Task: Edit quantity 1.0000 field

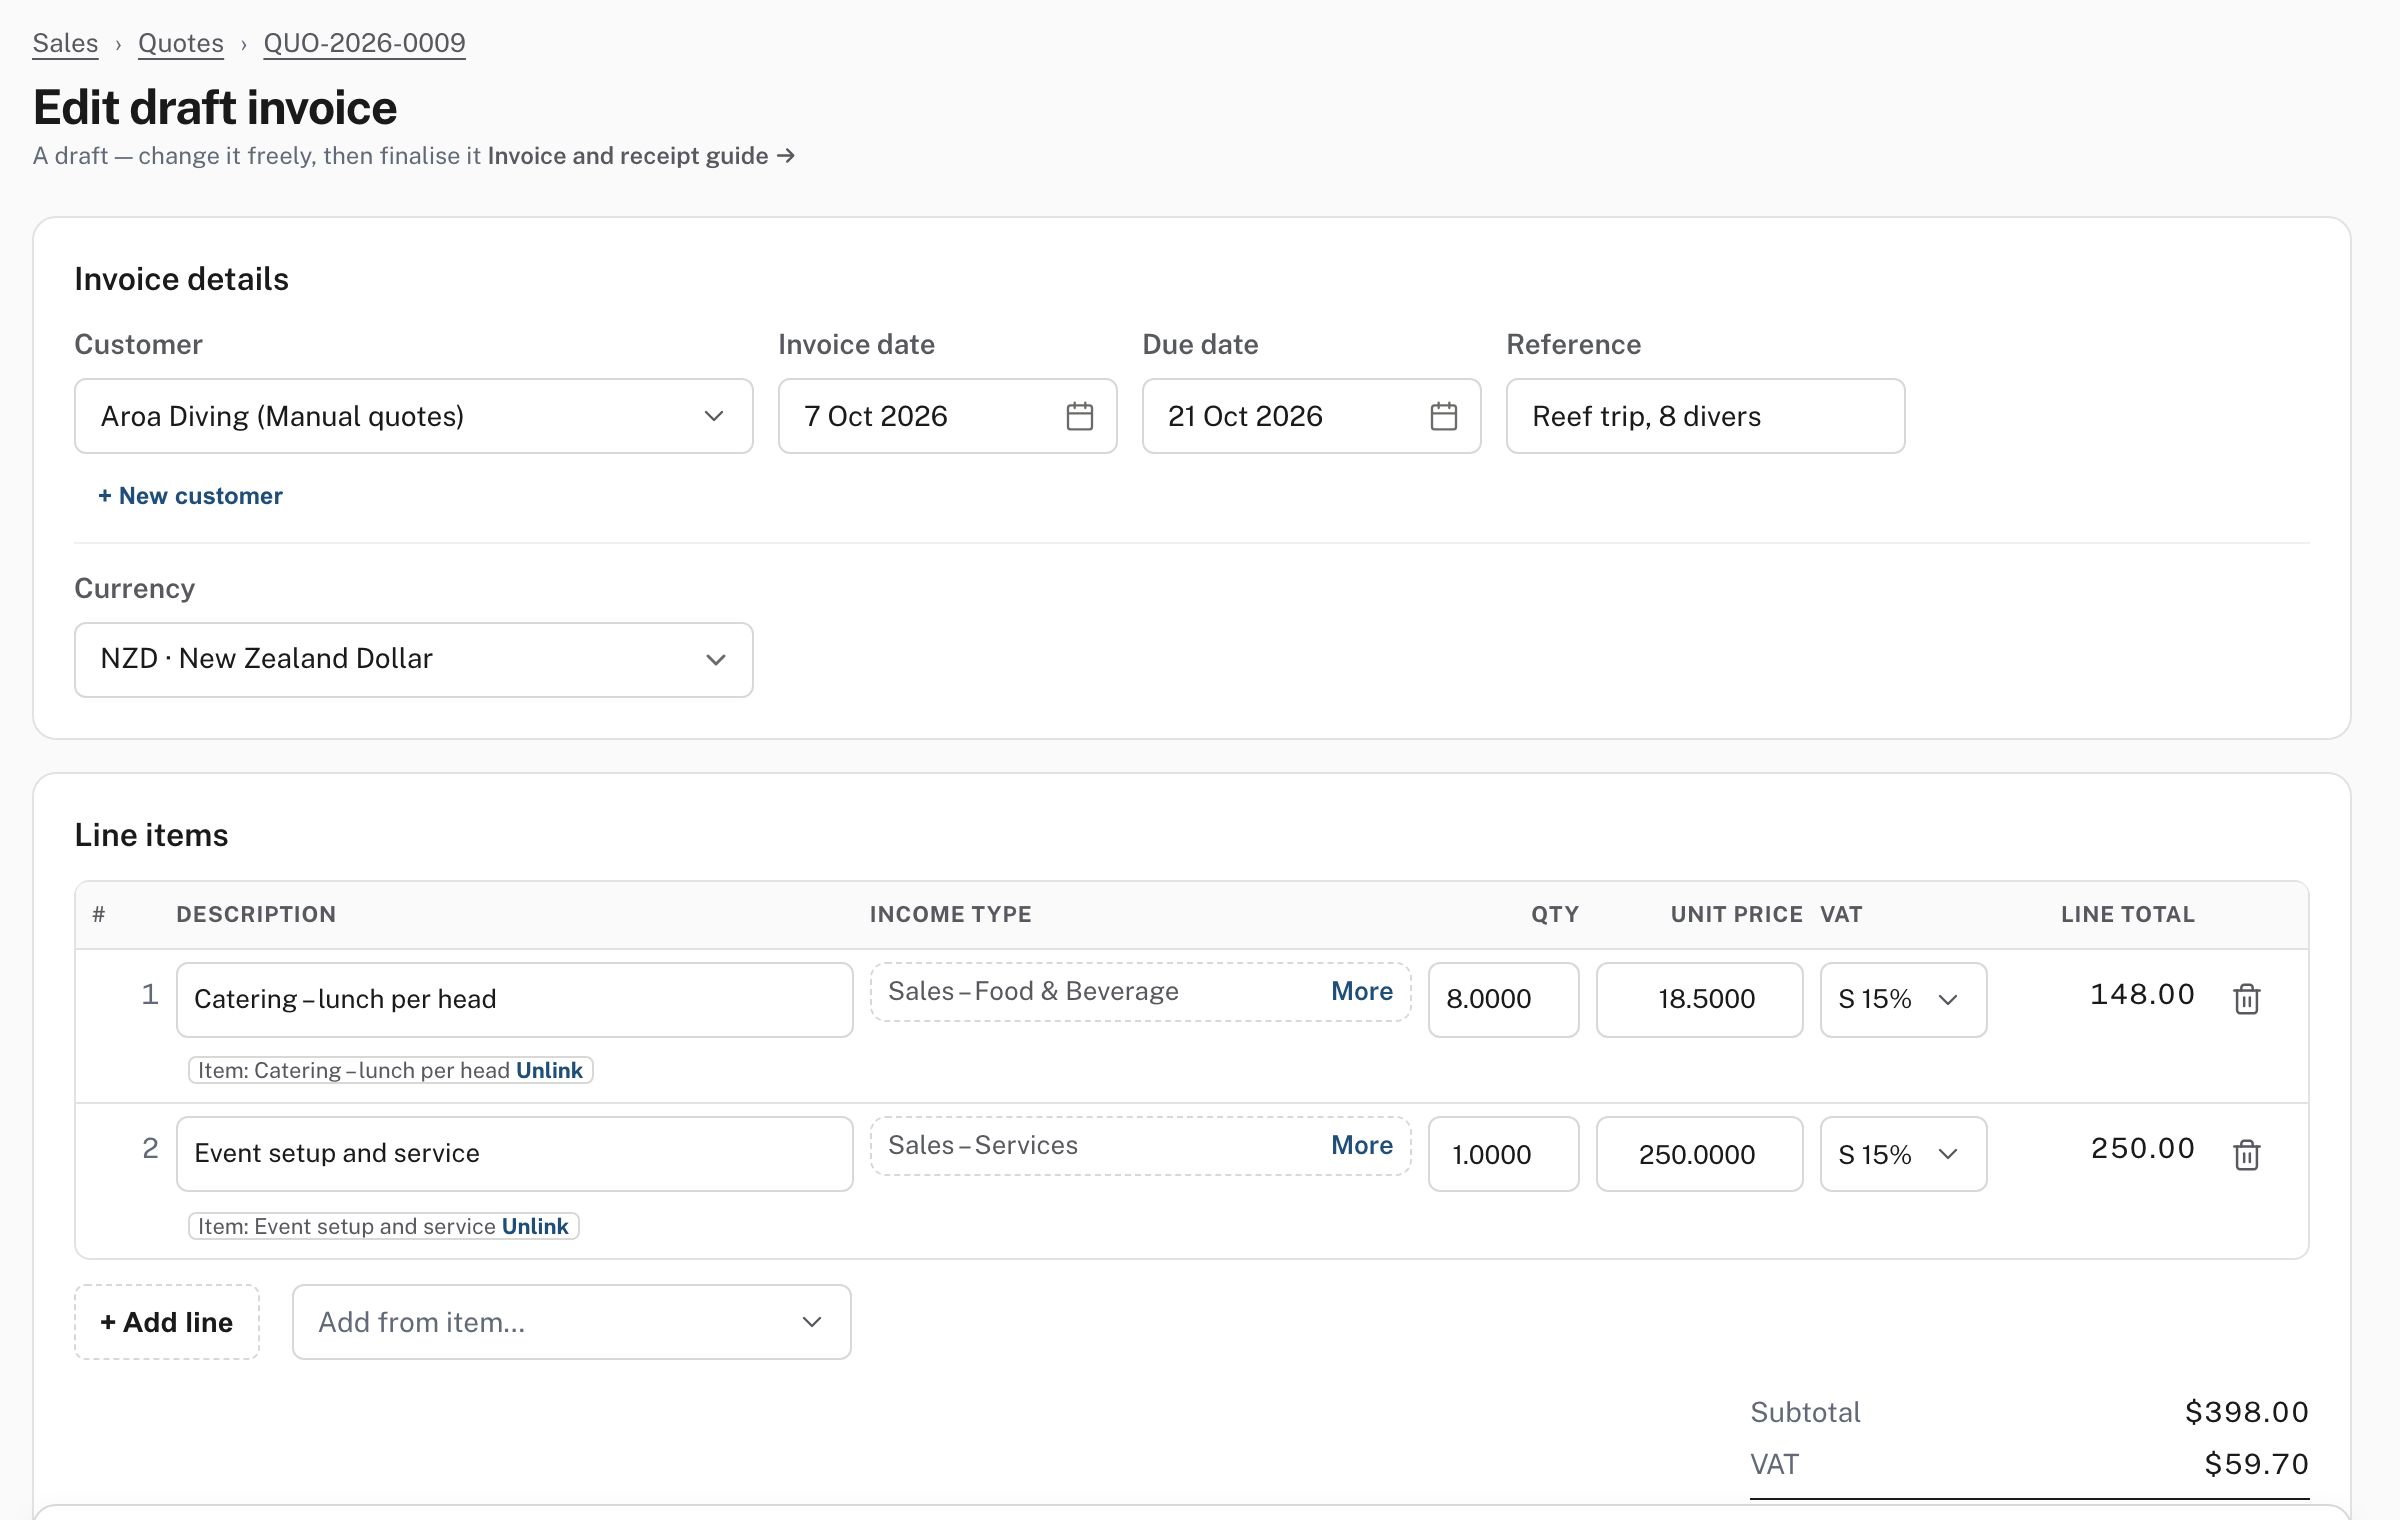Action: pyautogui.click(x=1503, y=1154)
